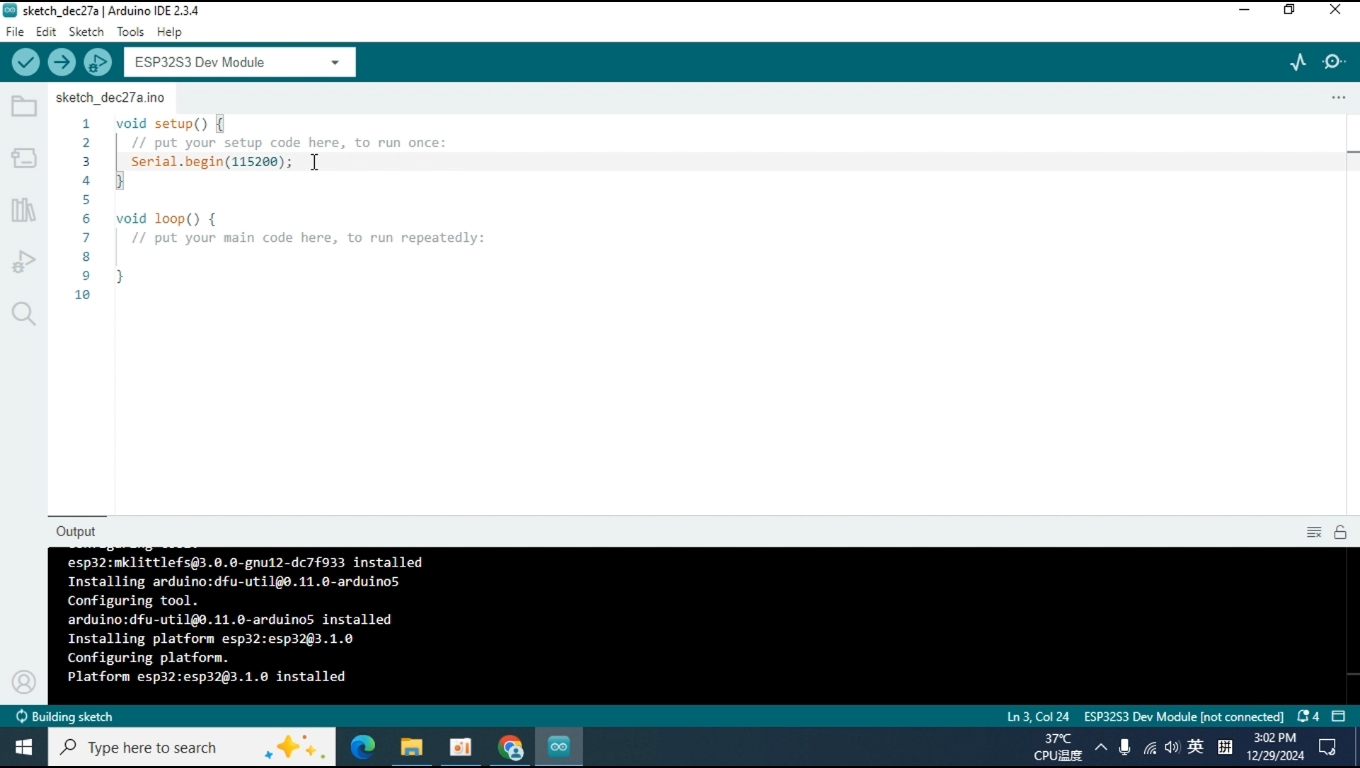Open the Serial Monitor
Image resolution: width=1360 pixels, height=768 pixels.
[1334, 62]
